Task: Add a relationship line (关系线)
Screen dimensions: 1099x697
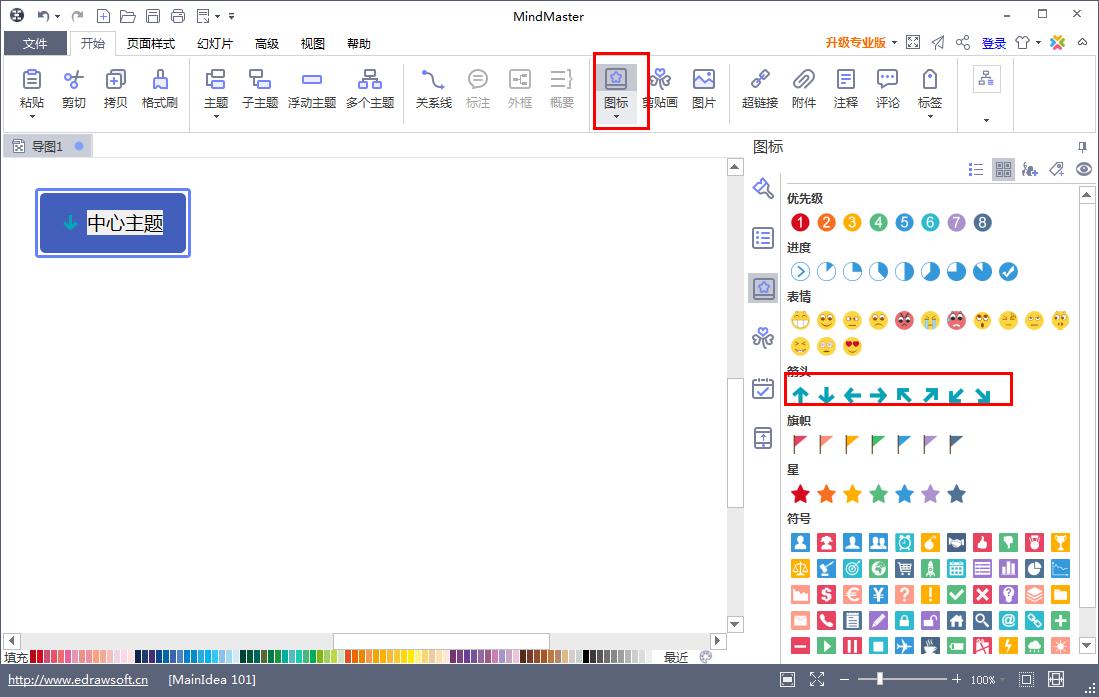Action: click(433, 89)
